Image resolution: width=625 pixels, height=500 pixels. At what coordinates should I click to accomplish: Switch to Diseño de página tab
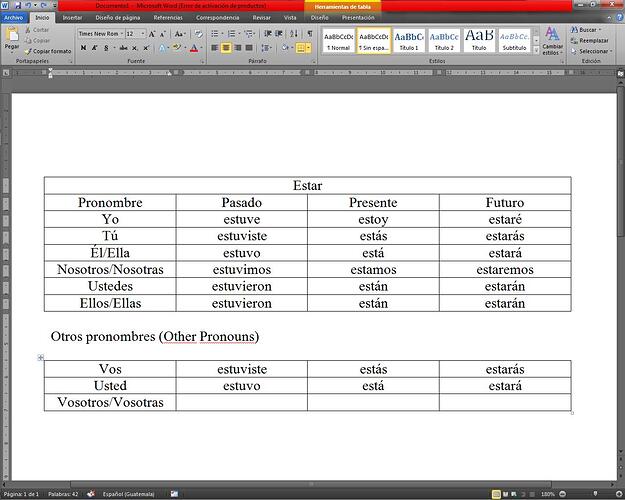118,18
